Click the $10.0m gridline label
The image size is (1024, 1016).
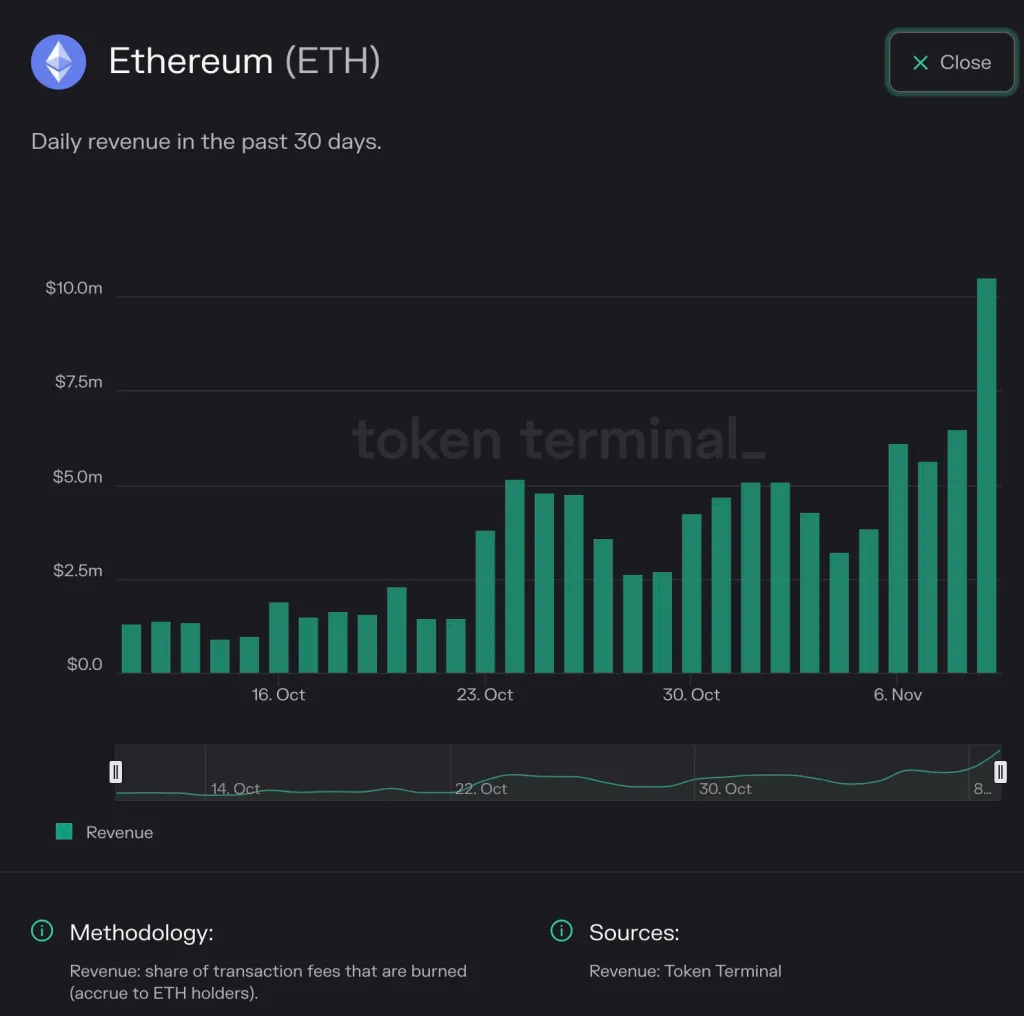(75, 288)
